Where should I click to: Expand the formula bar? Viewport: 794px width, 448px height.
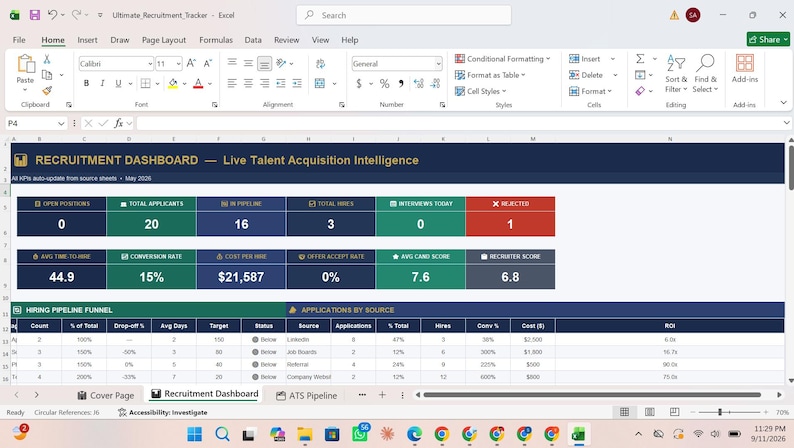[x=786, y=123]
